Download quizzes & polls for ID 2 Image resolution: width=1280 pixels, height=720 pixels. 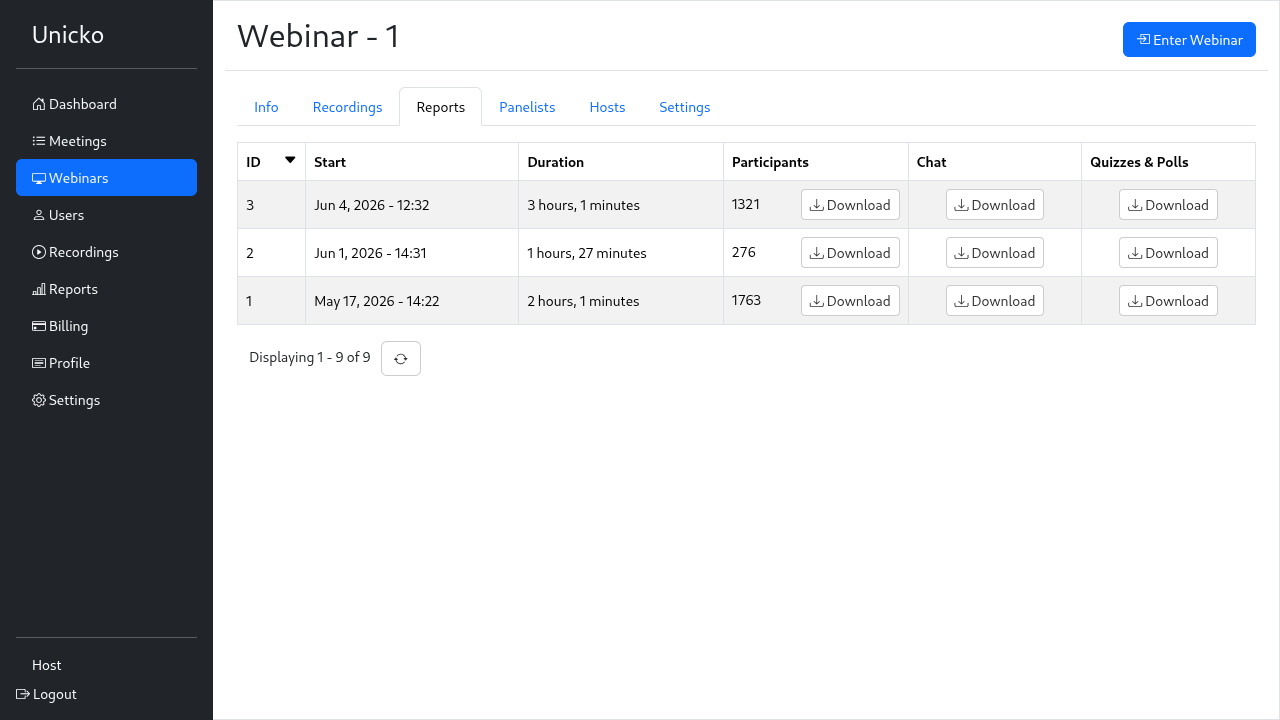tap(1168, 253)
